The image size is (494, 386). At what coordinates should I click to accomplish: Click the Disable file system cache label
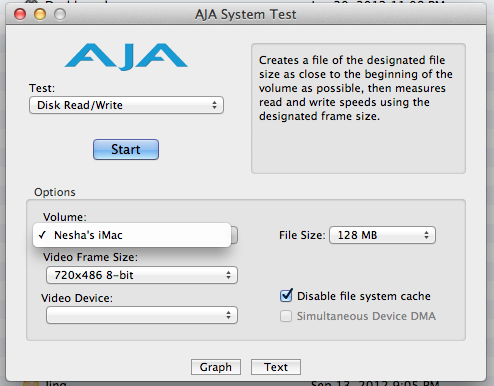tap(364, 296)
